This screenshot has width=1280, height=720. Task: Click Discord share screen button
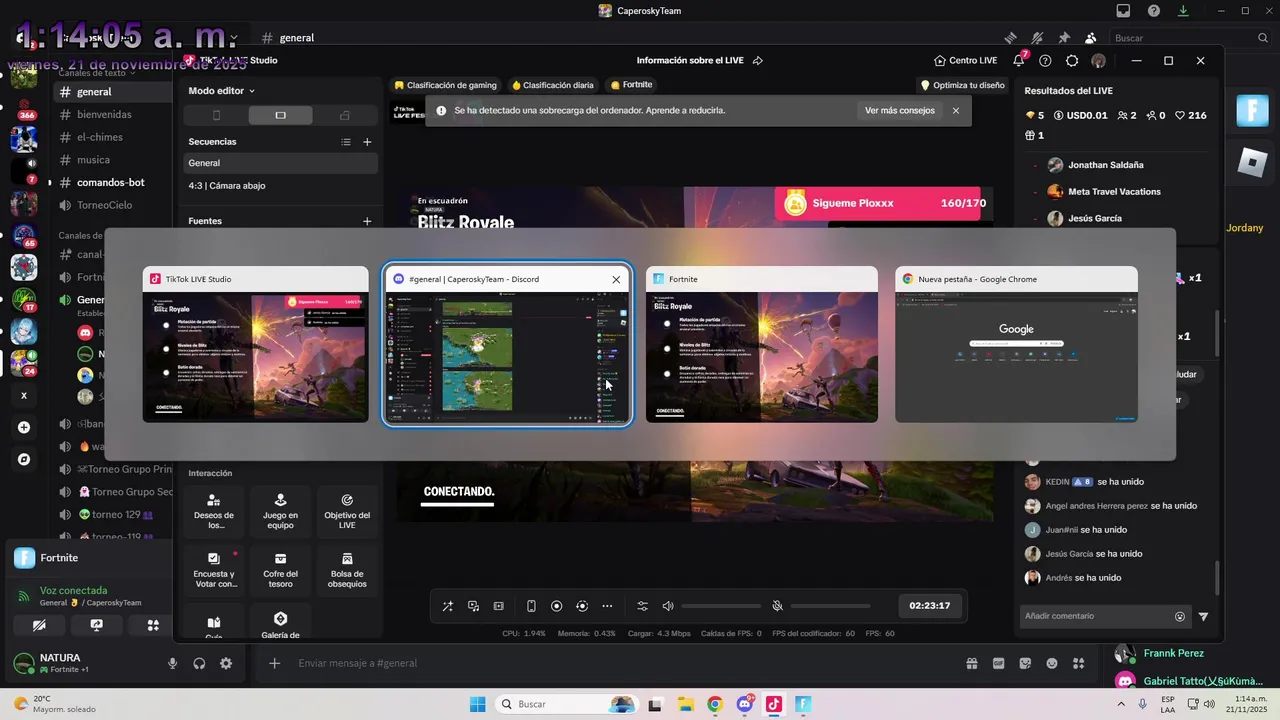click(96, 625)
